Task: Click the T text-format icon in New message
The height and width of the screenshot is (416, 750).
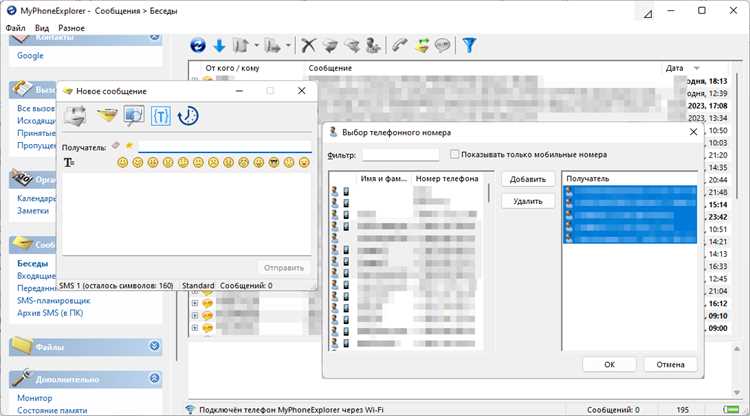Action: 69,163
